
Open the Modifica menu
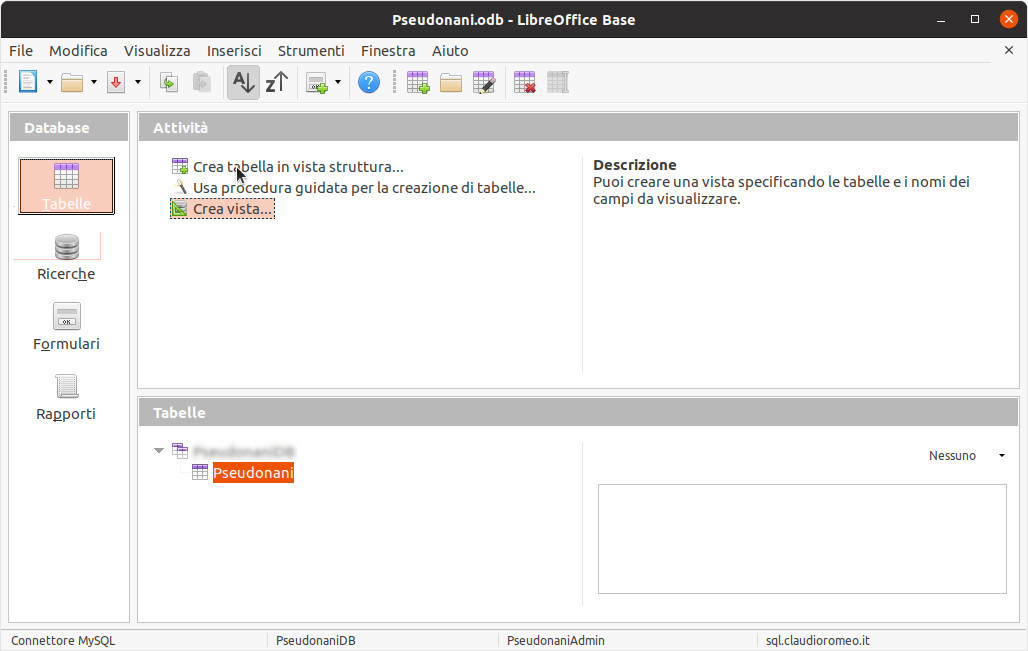pos(78,51)
